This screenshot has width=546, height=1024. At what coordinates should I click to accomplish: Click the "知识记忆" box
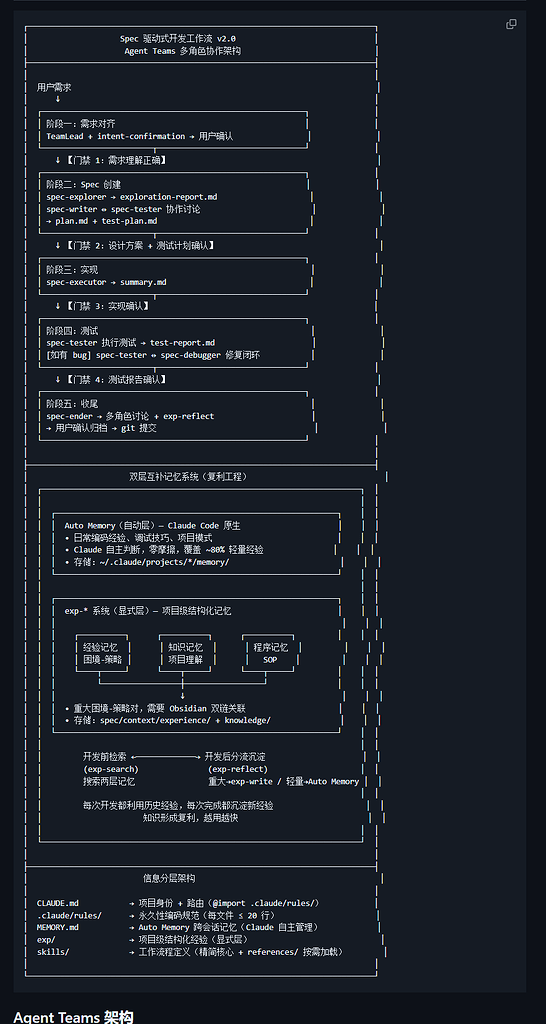(186, 654)
